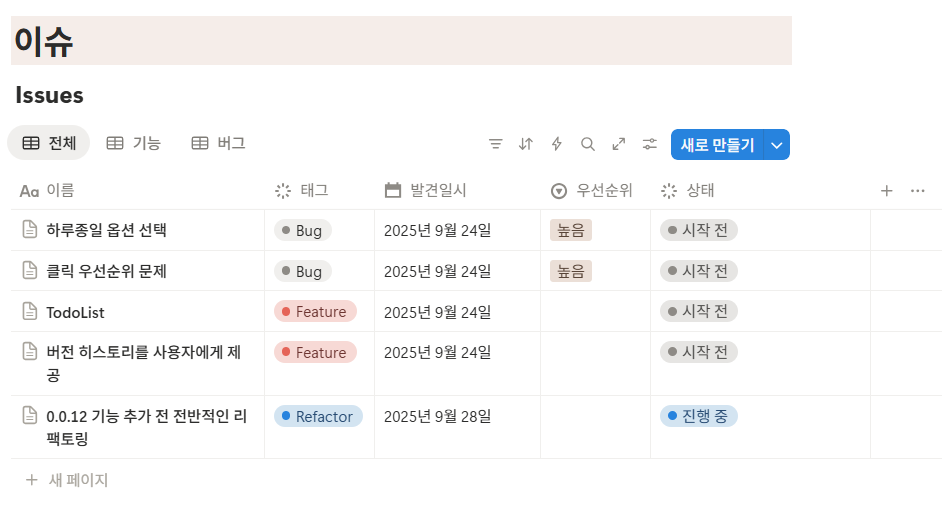Click the Refactor tag
951x505 pixels.
tap(318, 416)
